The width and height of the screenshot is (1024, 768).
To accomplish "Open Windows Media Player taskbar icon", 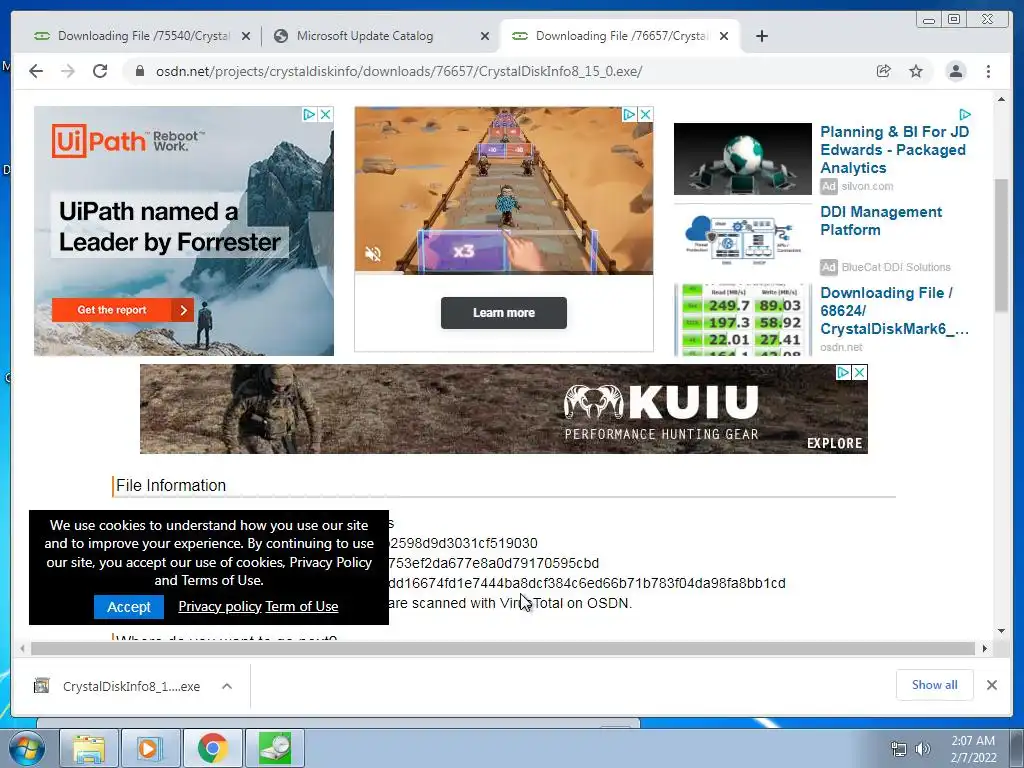I will pyautogui.click(x=150, y=748).
